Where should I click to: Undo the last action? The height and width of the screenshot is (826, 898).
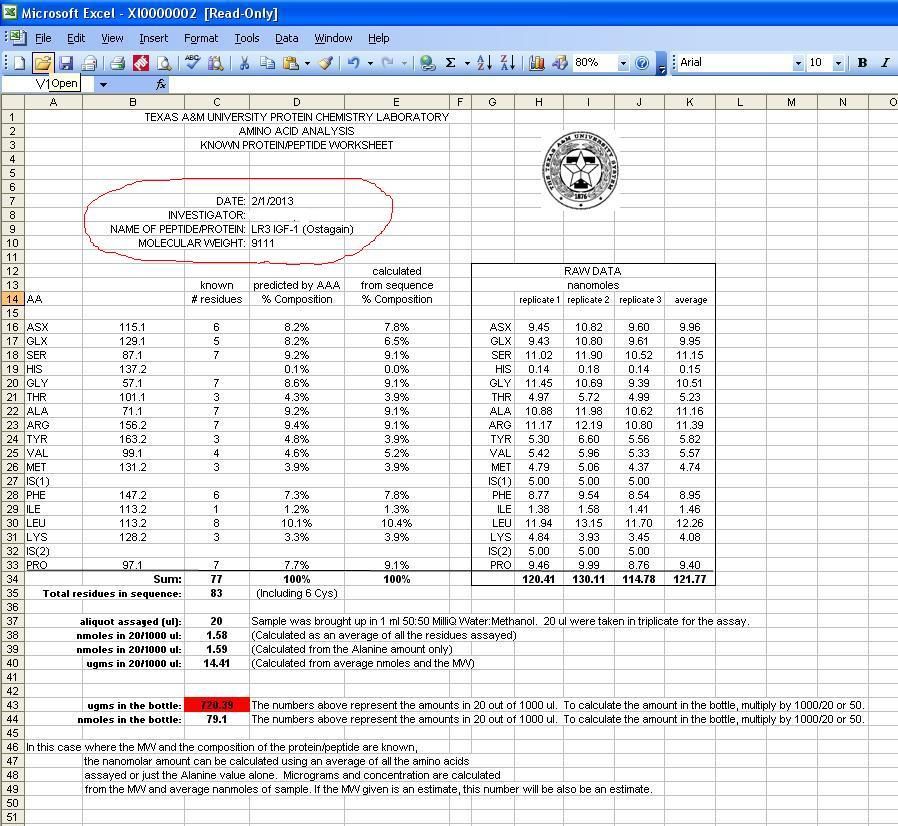[x=354, y=62]
